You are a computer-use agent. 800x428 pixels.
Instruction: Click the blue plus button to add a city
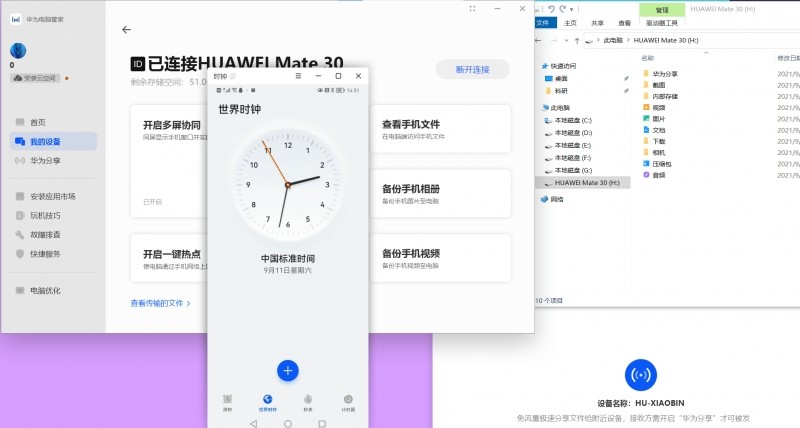point(288,370)
